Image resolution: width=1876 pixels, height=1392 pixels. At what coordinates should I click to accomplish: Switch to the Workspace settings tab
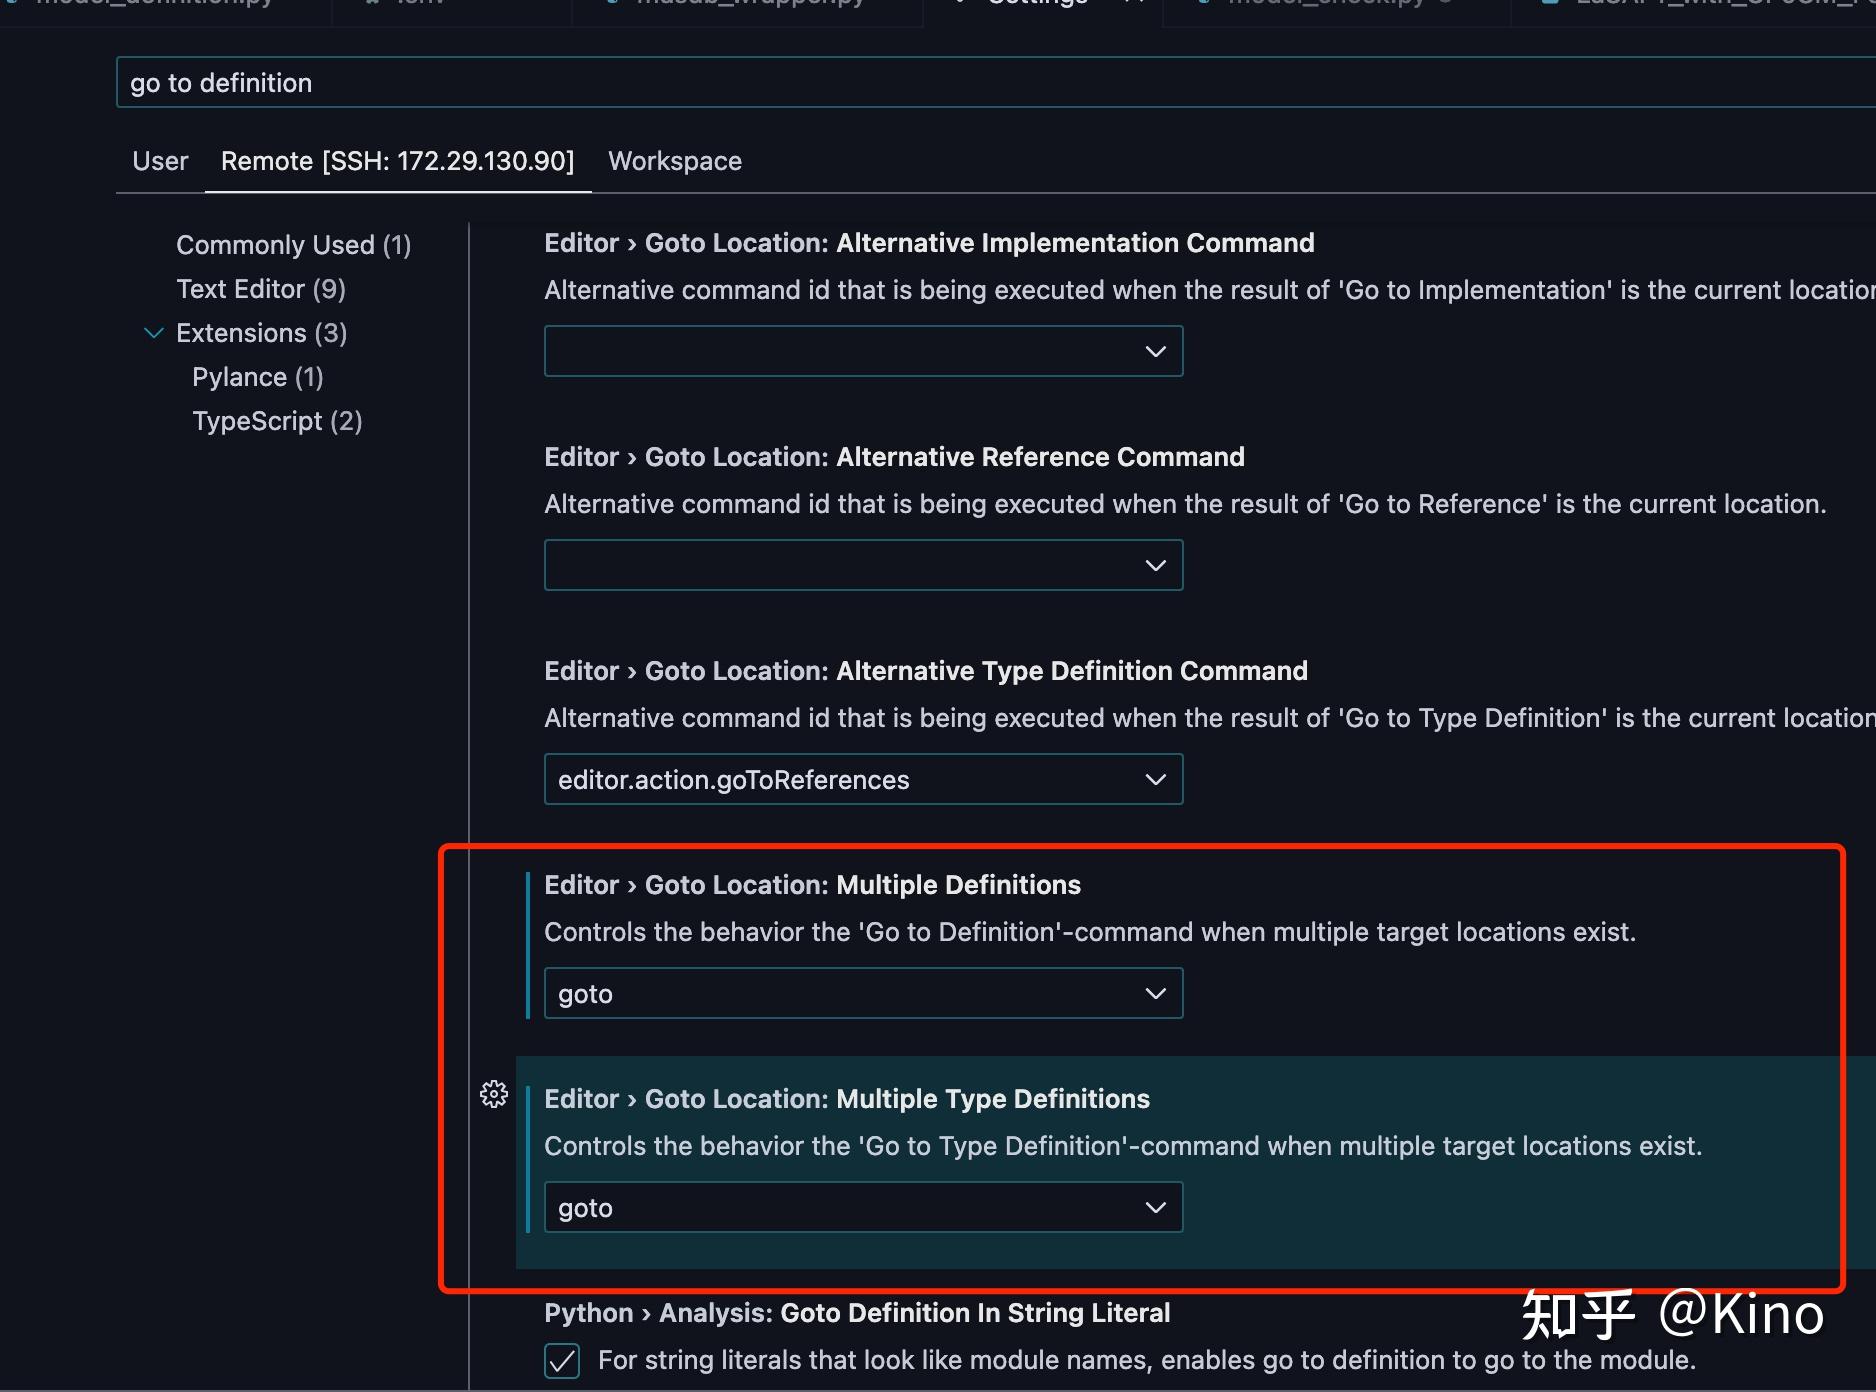[x=675, y=161]
